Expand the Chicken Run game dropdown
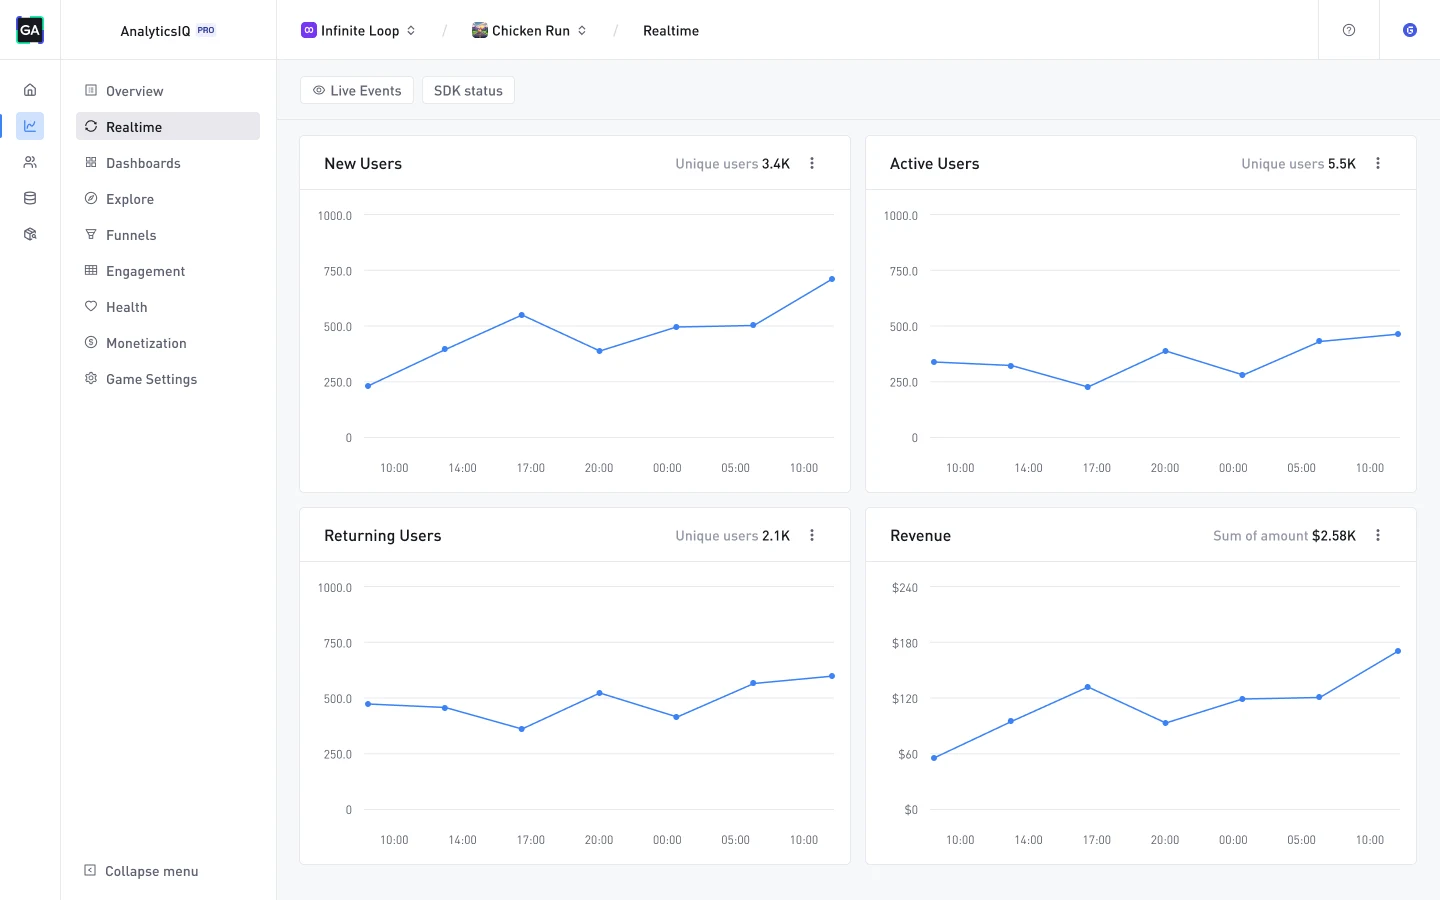This screenshot has height=900, width=1440. coord(582,30)
